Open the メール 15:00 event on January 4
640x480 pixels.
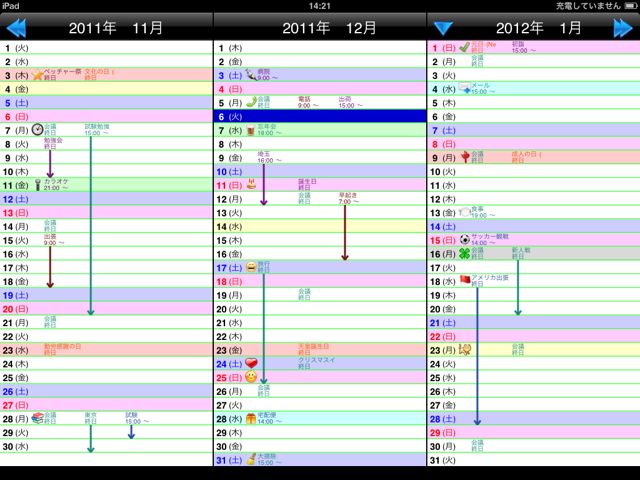[x=483, y=88]
